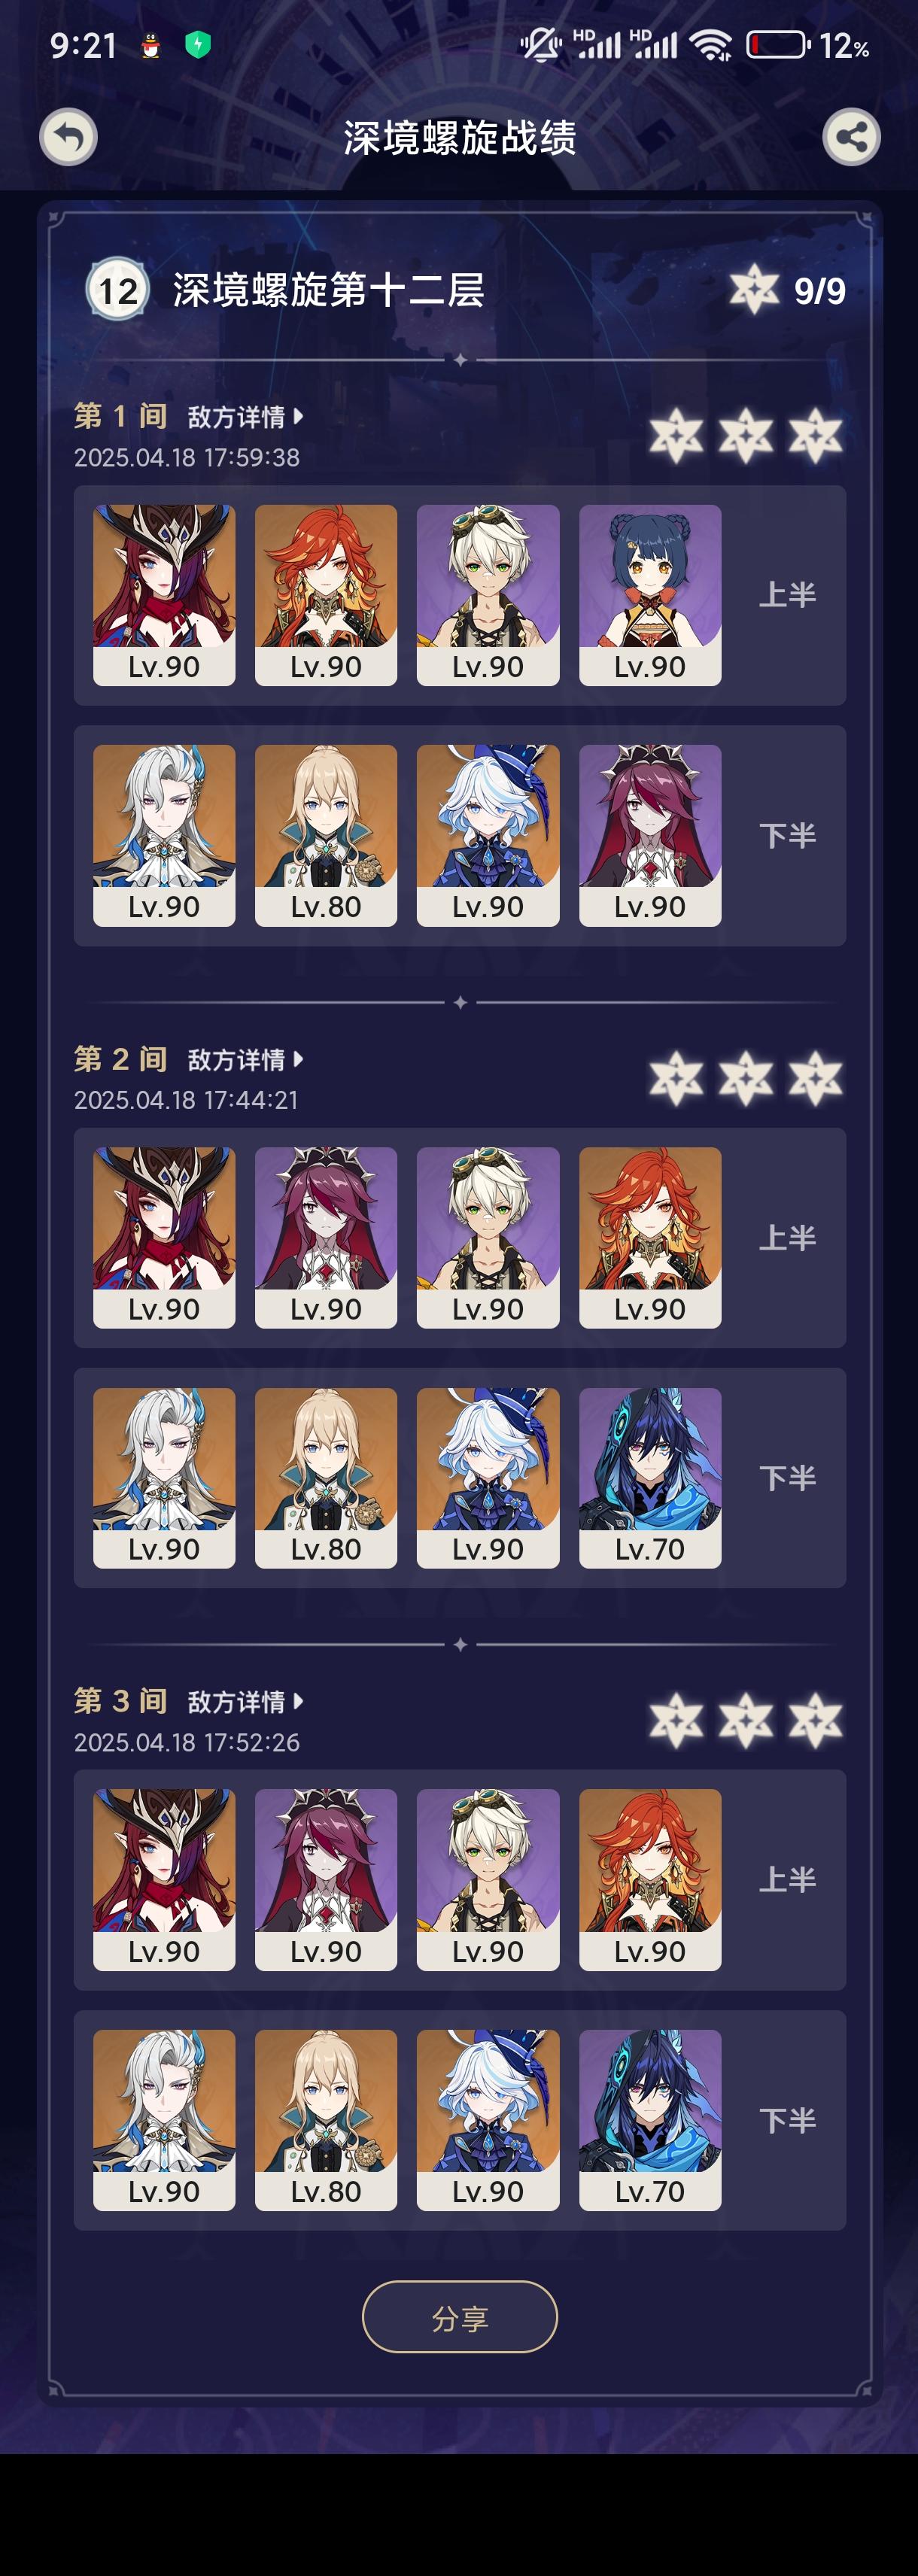The height and width of the screenshot is (2576, 918).
Task: Tap the three stars for chamber 3
Action: pos(746,1721)
